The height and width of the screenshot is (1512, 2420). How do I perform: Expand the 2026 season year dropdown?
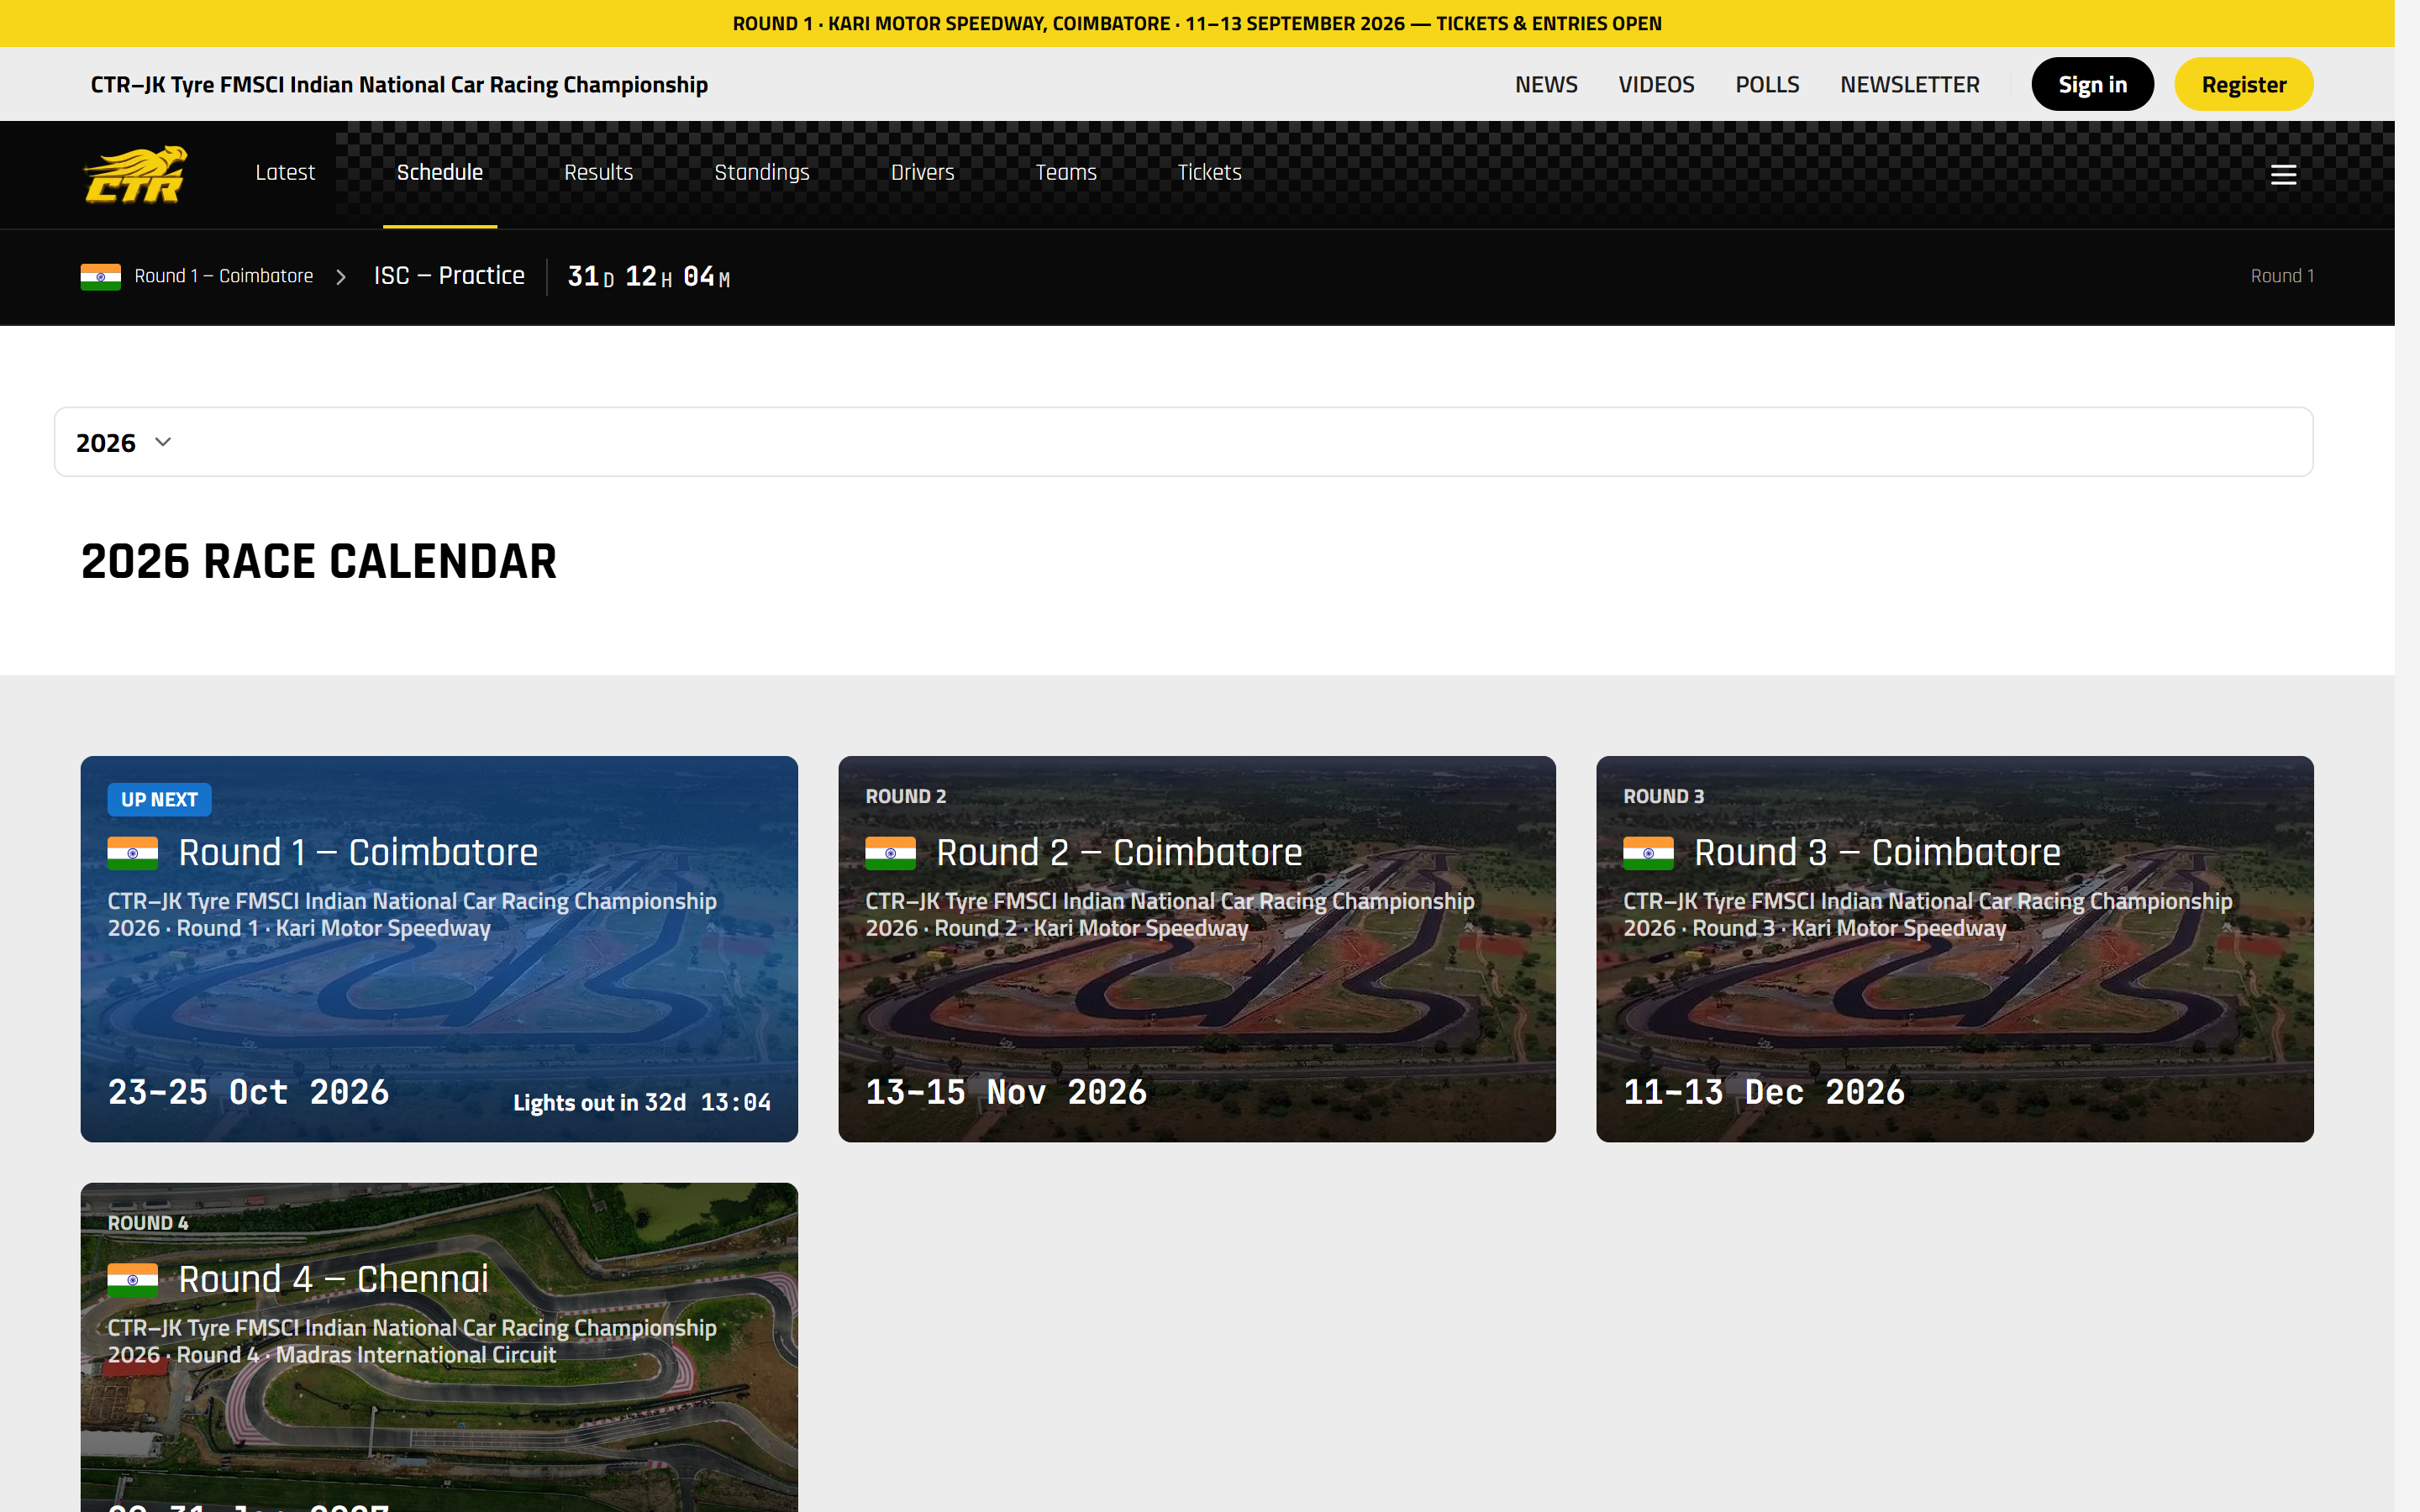click(1183, 442)
